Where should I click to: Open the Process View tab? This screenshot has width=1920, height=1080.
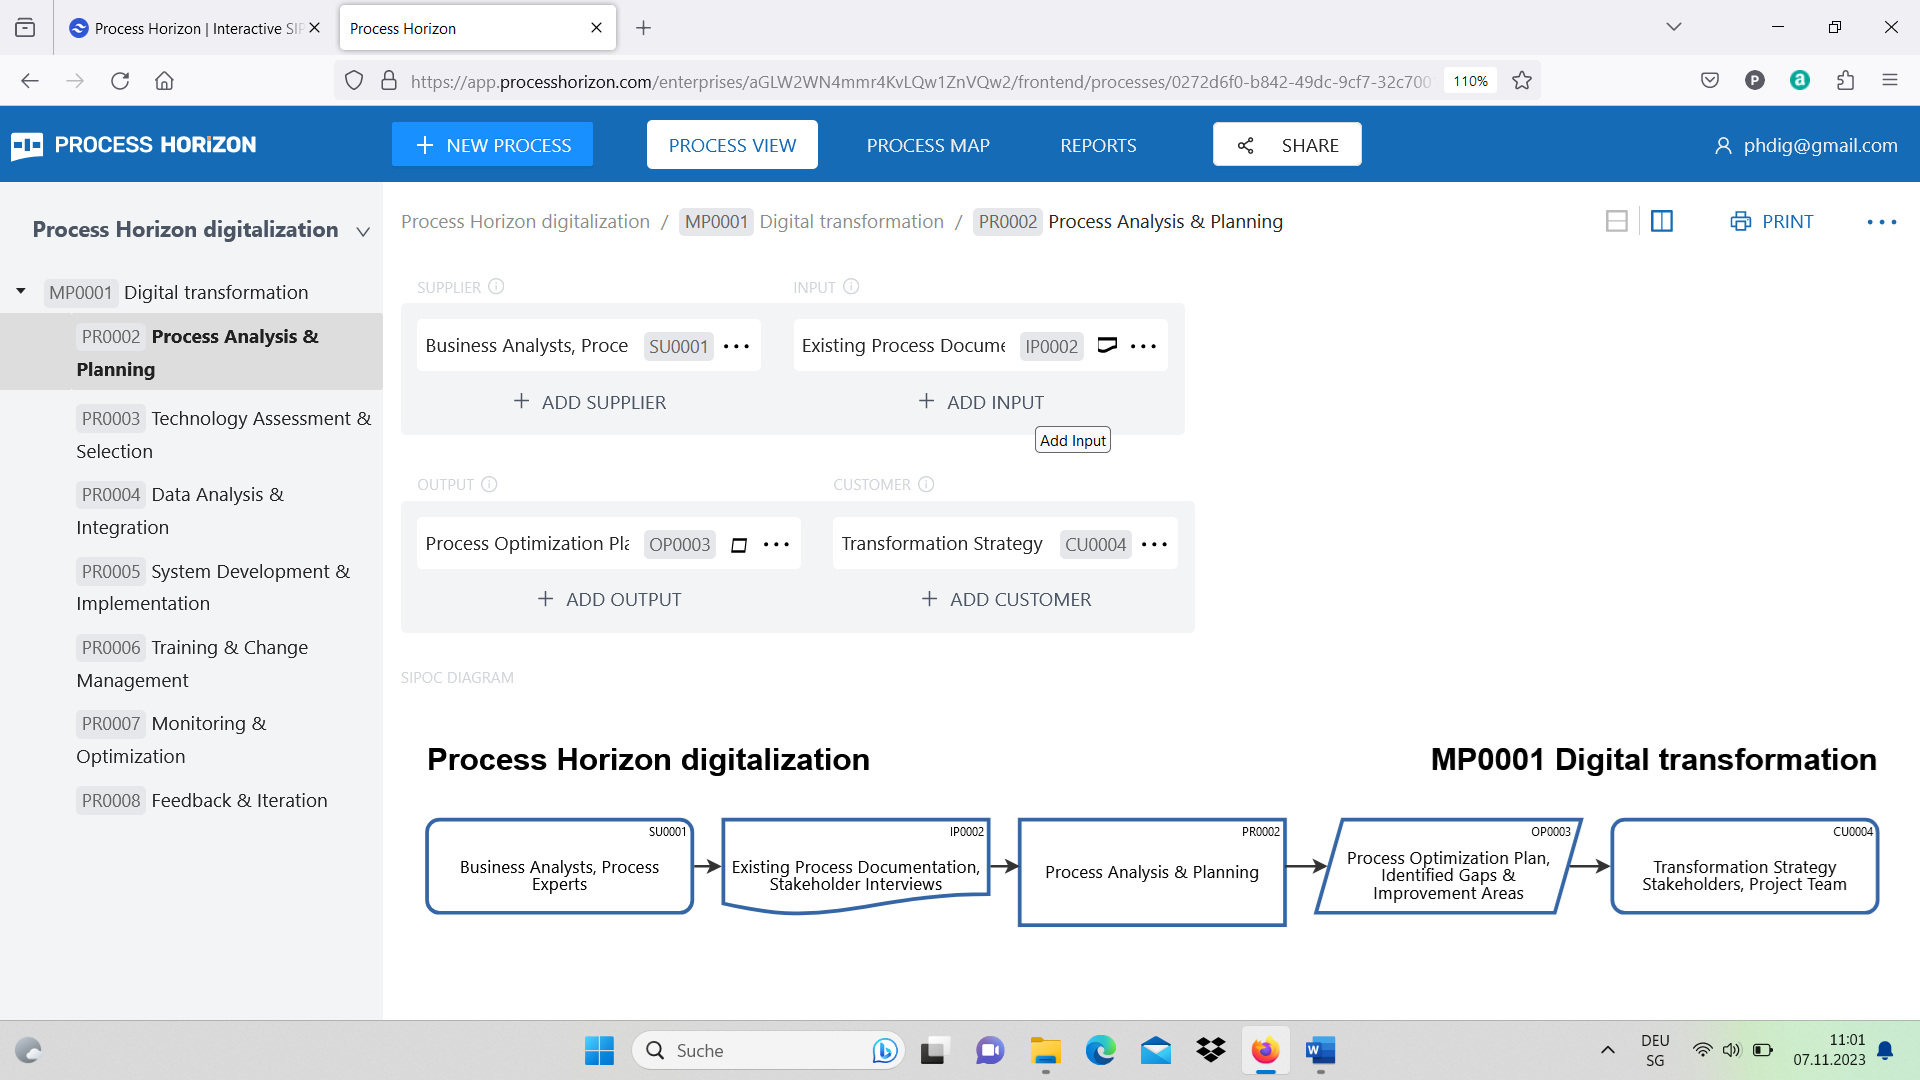pos(732,145)
